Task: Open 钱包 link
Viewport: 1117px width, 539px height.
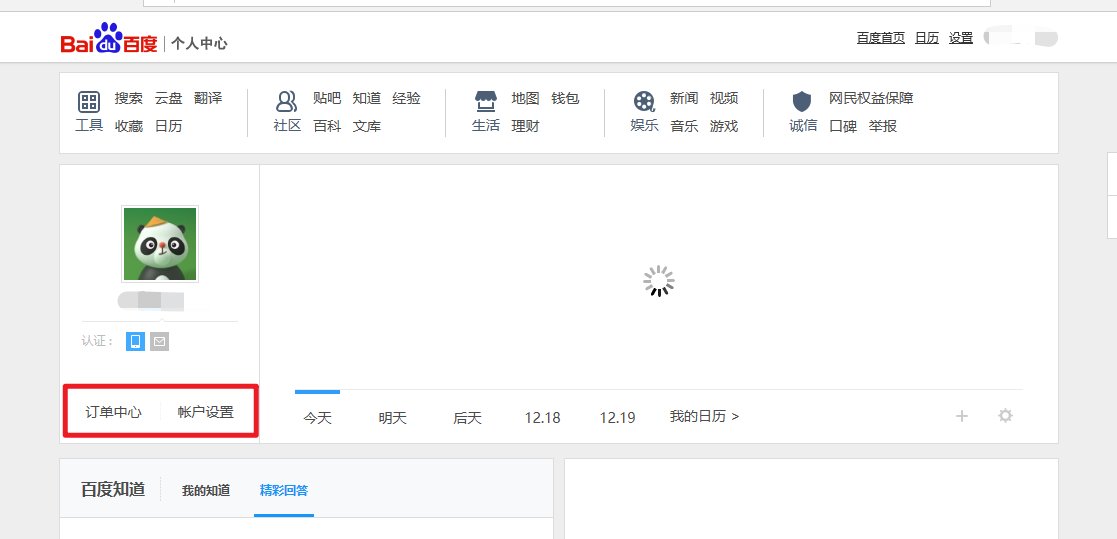Action: point(565,98)
